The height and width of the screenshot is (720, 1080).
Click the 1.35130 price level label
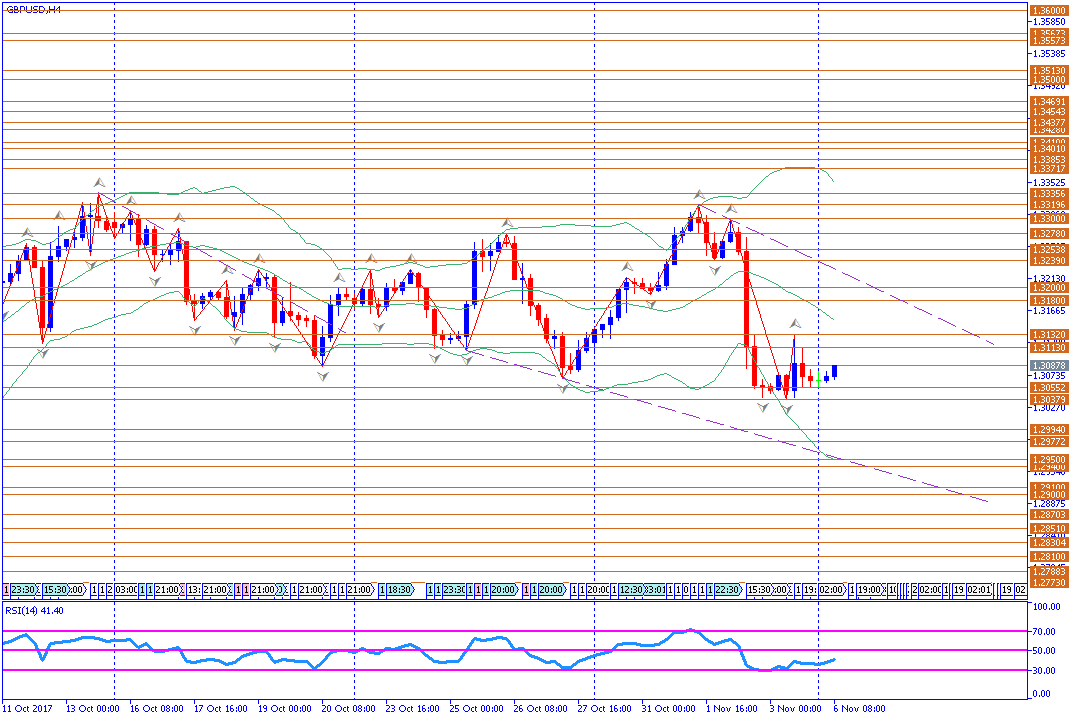coord(1048,71)
